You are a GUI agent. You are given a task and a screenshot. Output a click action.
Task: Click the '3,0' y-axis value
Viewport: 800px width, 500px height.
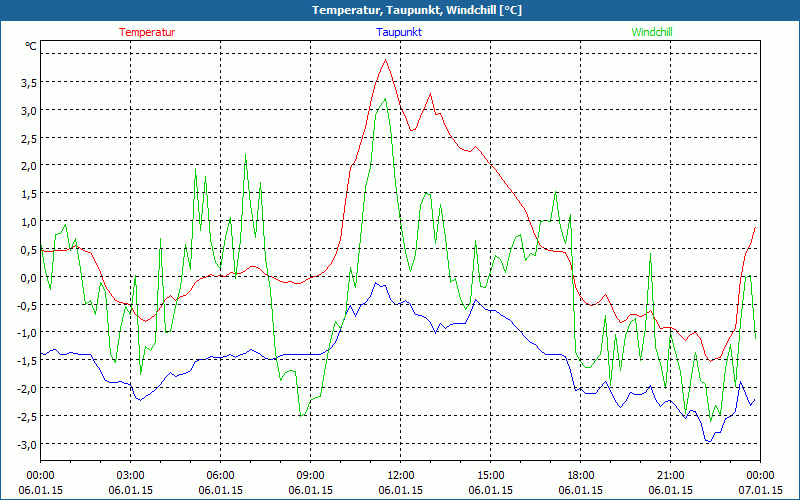pos(28,111)
